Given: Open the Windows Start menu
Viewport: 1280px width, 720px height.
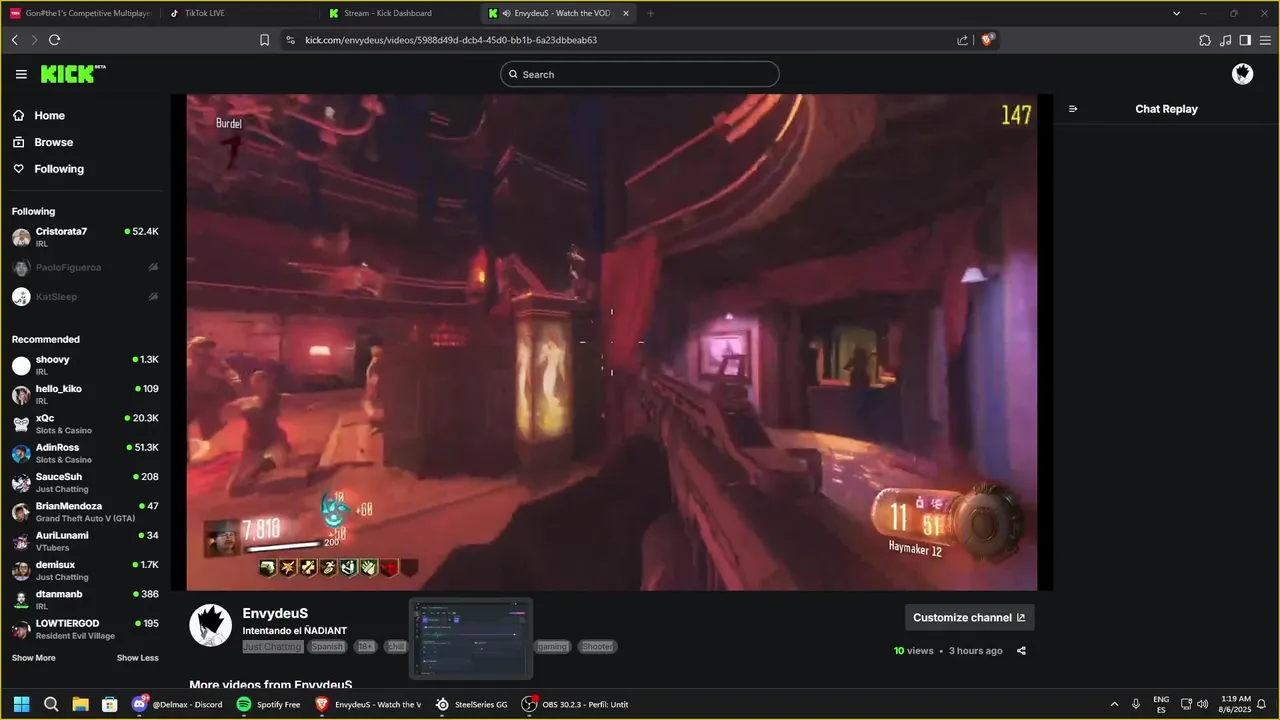Looking at the screenshot, I should click(21, 704).
